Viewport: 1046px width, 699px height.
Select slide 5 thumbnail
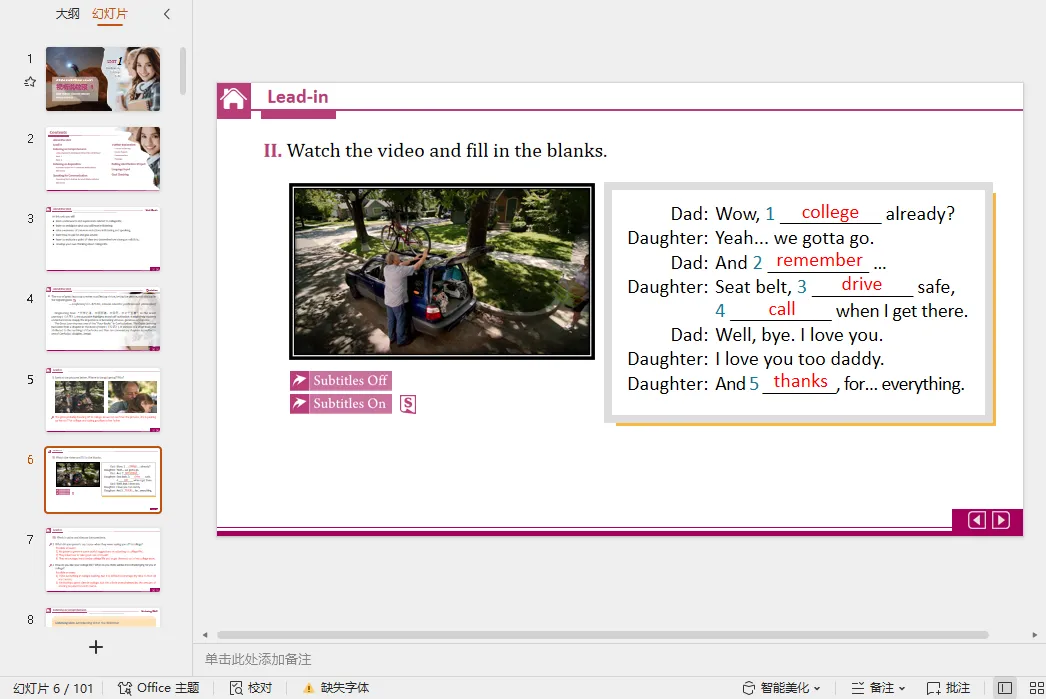pyautogui.click(x=103, y=400)
